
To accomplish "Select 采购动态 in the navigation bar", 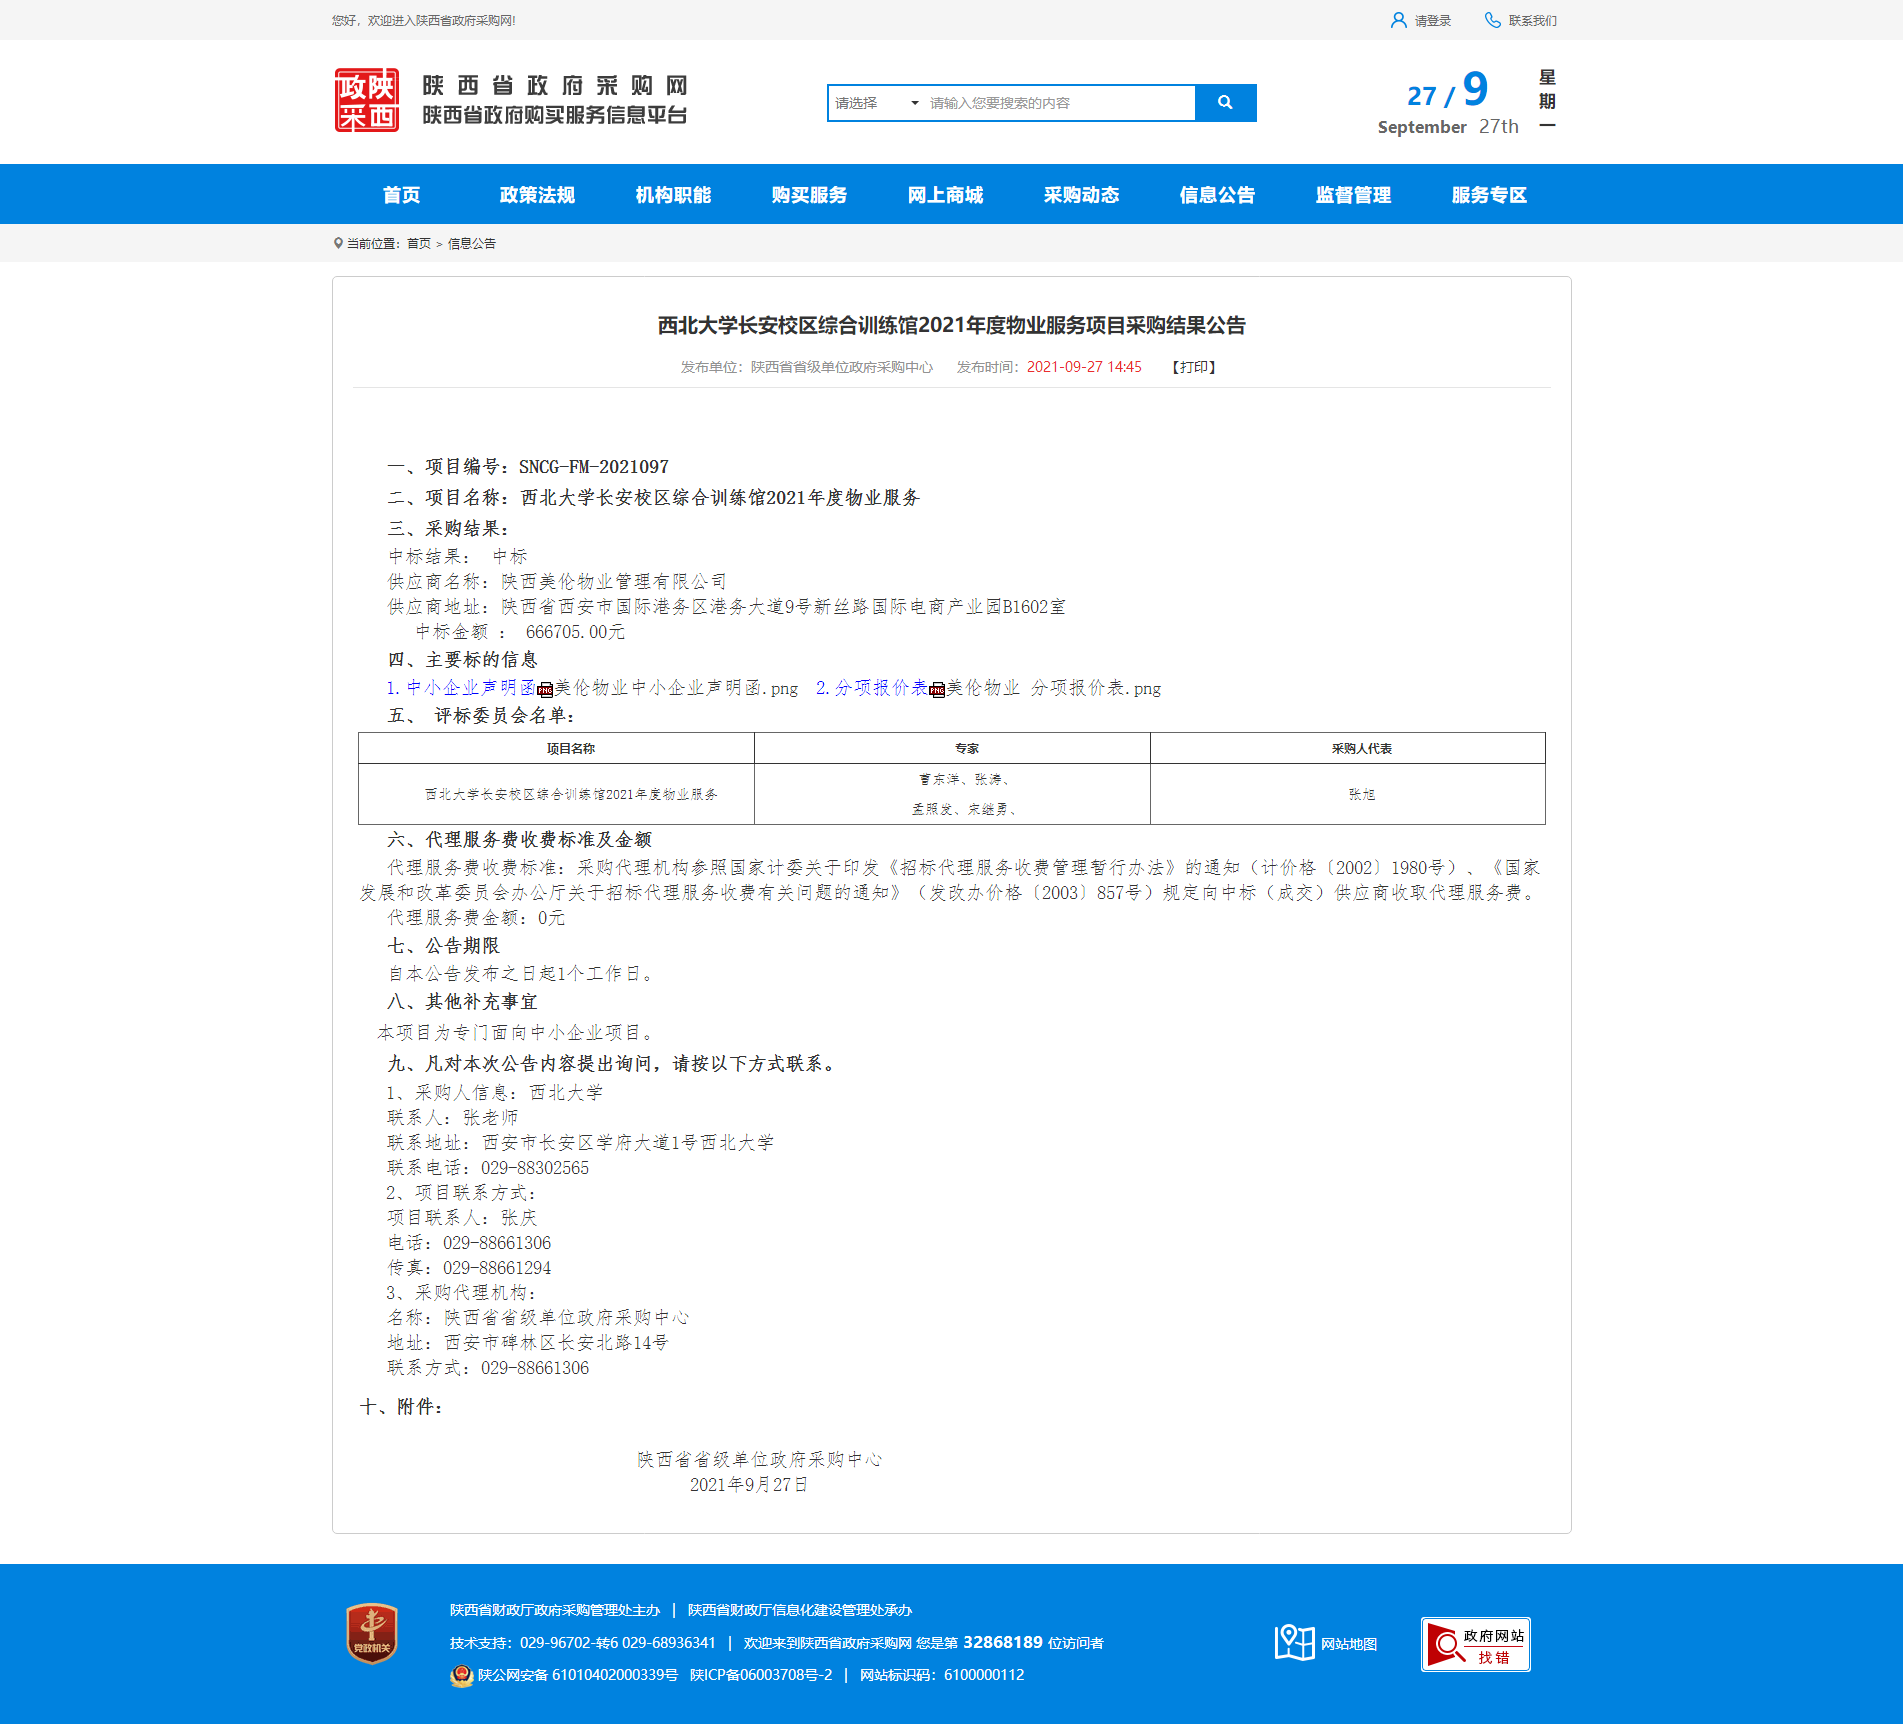I will click(1081, 195).
